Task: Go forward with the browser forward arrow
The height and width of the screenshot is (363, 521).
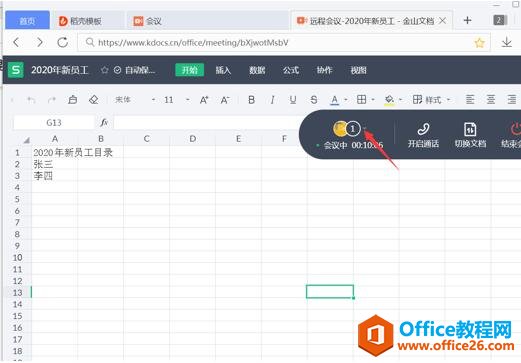Action: tap(40, 42)
